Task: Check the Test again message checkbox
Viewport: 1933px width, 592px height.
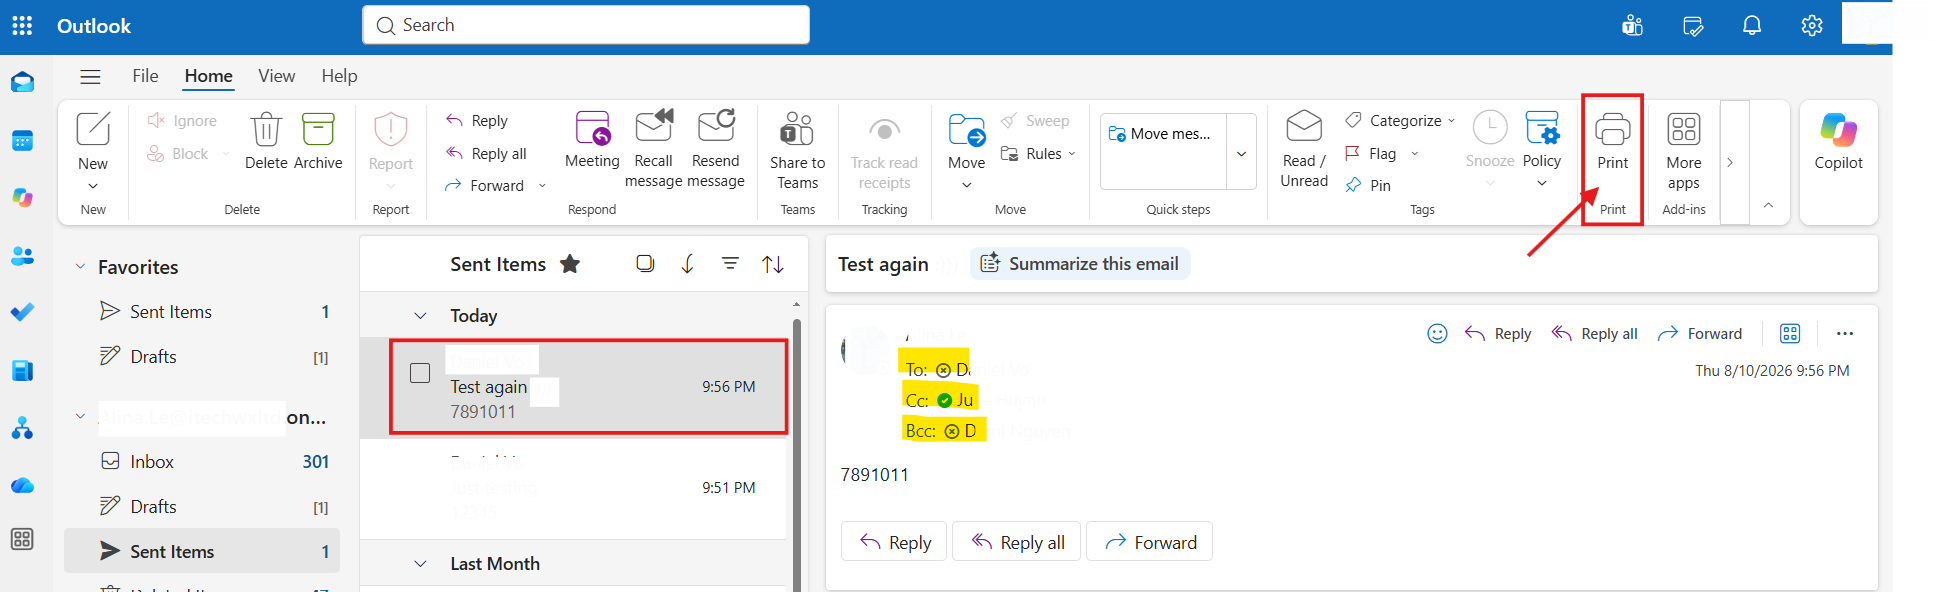Action: 420,373
